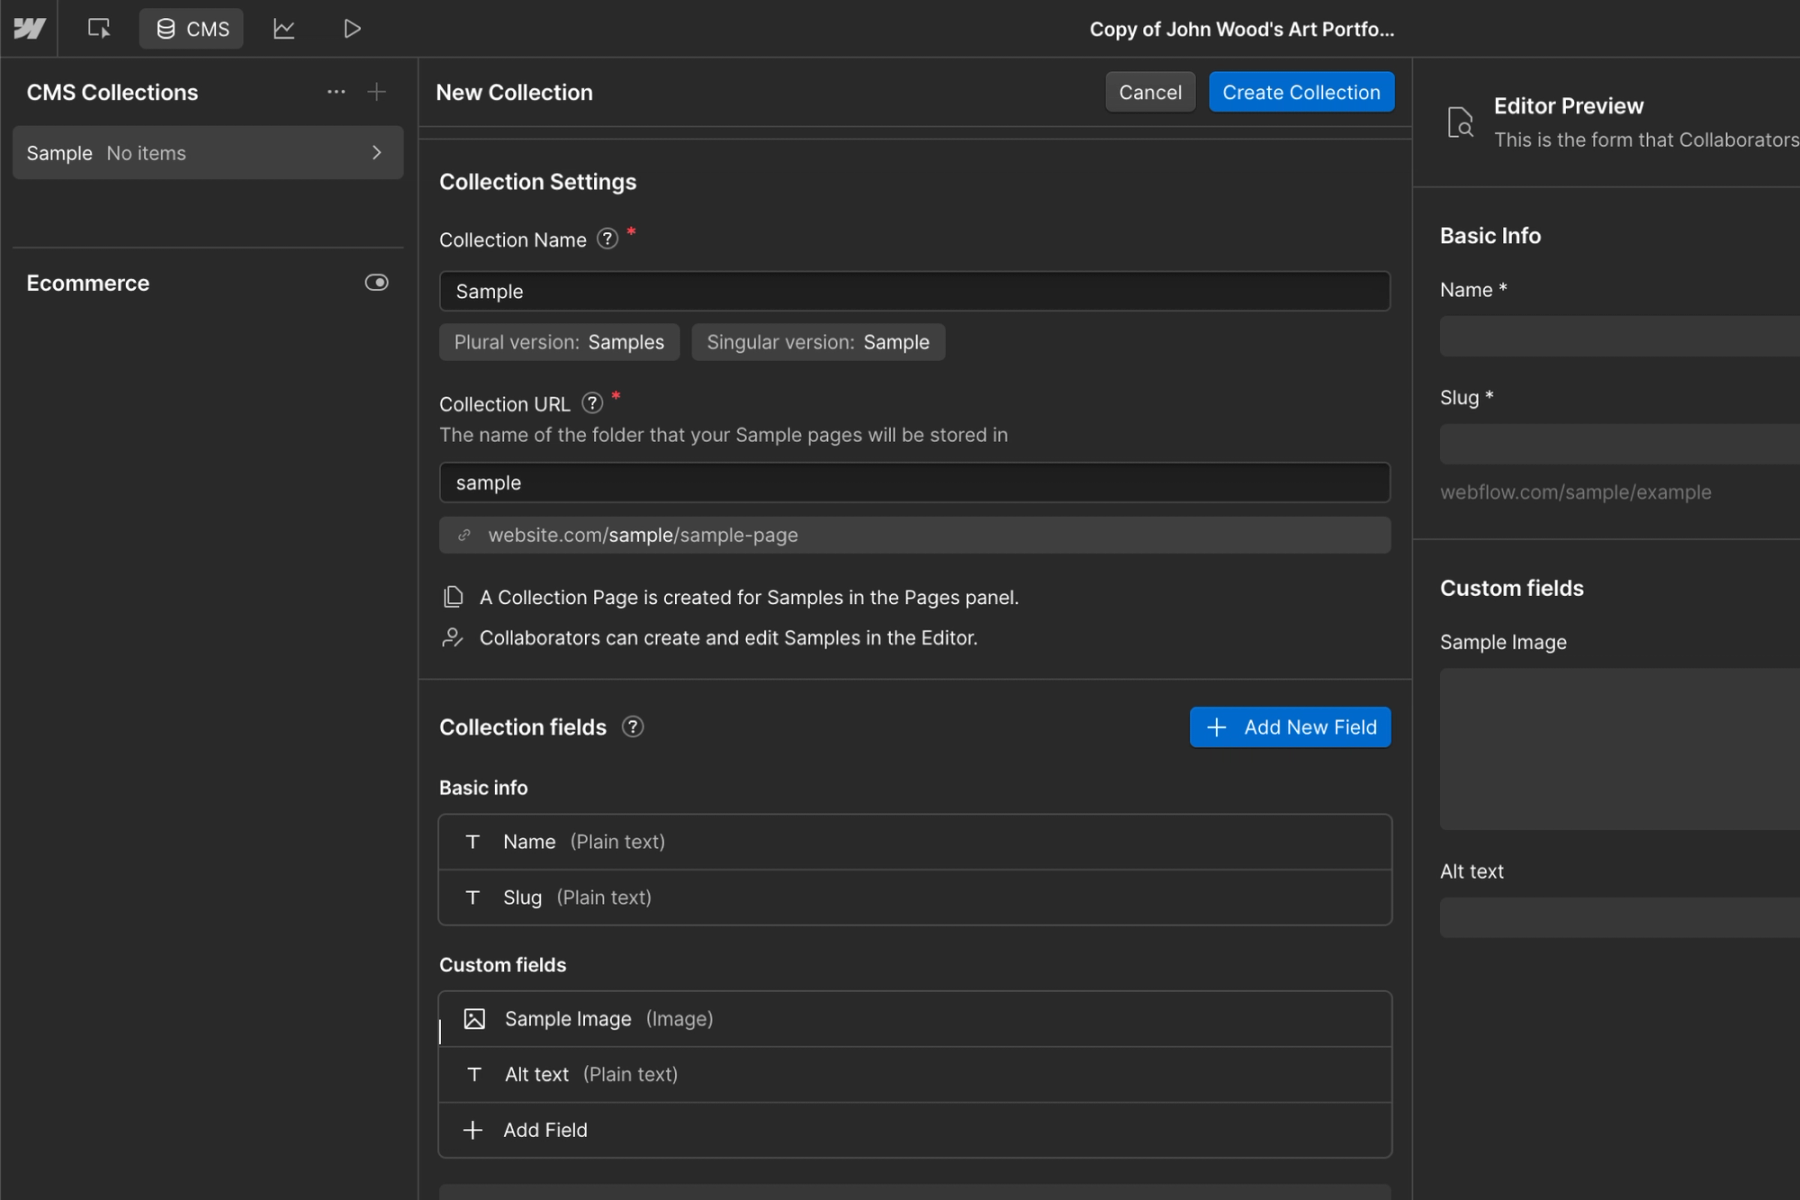
Task: Click Collection fields help question icon
Action: (632, 727)
